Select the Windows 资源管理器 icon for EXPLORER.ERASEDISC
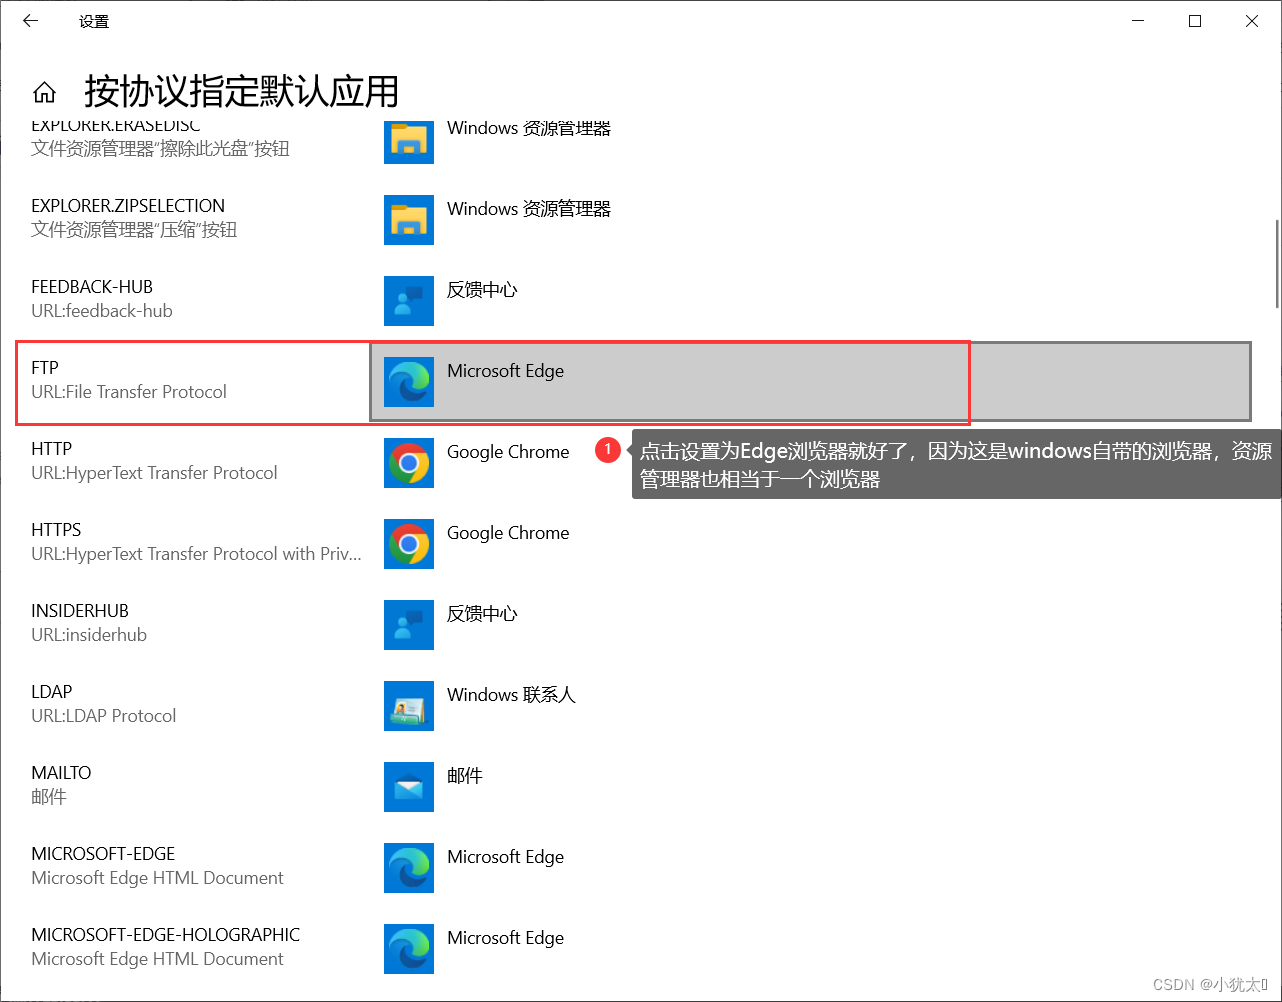Viewport: 1282px width, 1002px height. [x=409, y=142]
